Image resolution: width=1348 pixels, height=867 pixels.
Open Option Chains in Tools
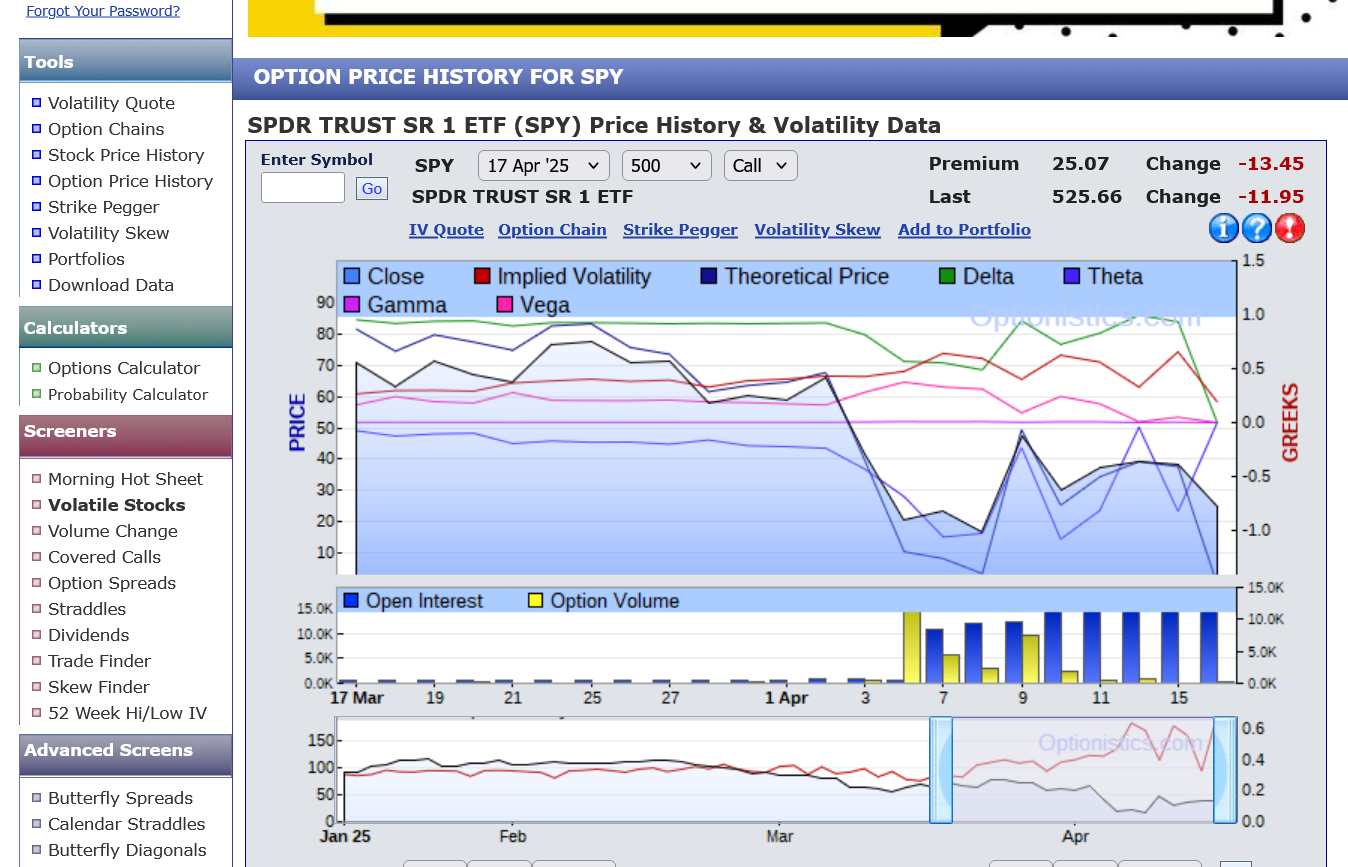[106, 129]
